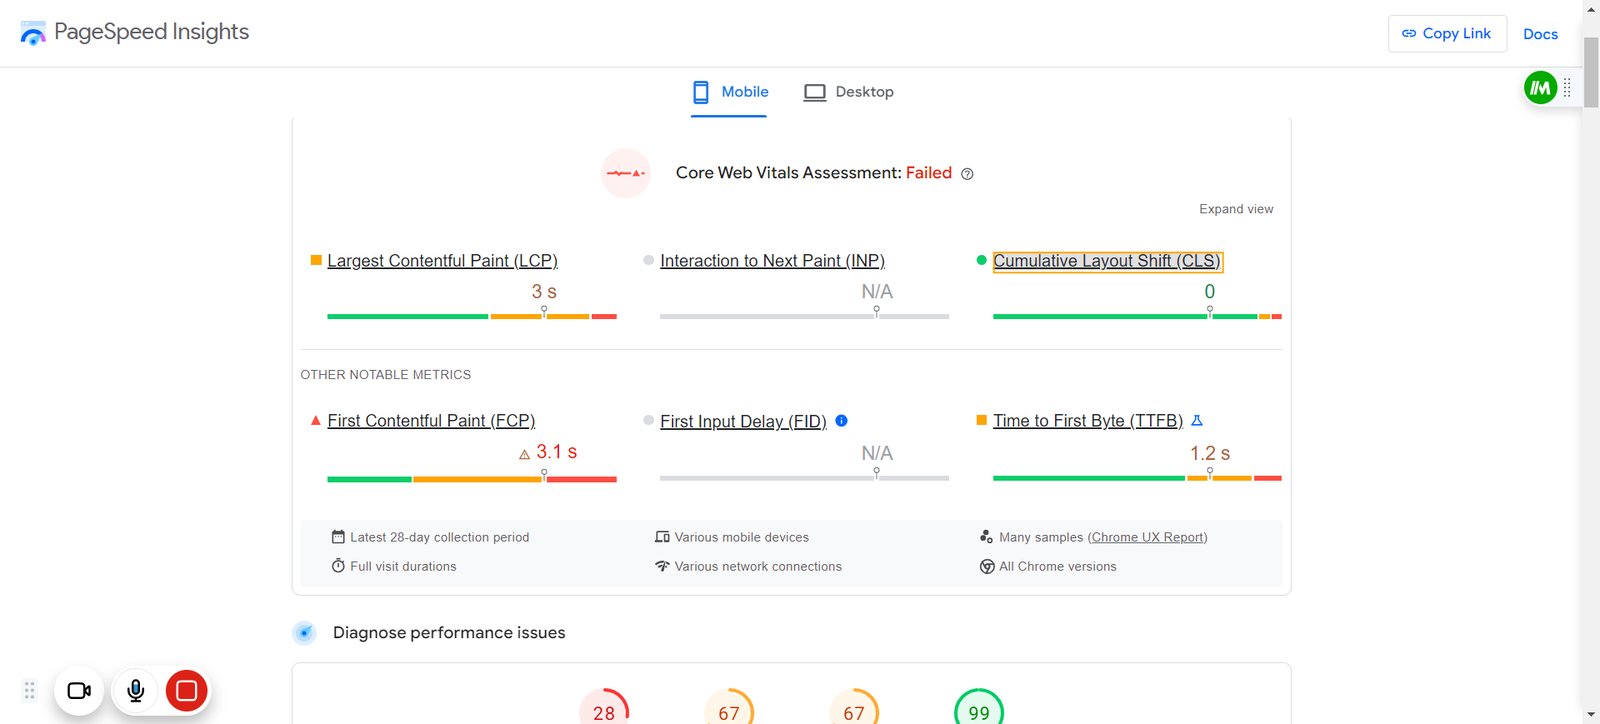Click the calendar icon for collection period

point(338,537)
